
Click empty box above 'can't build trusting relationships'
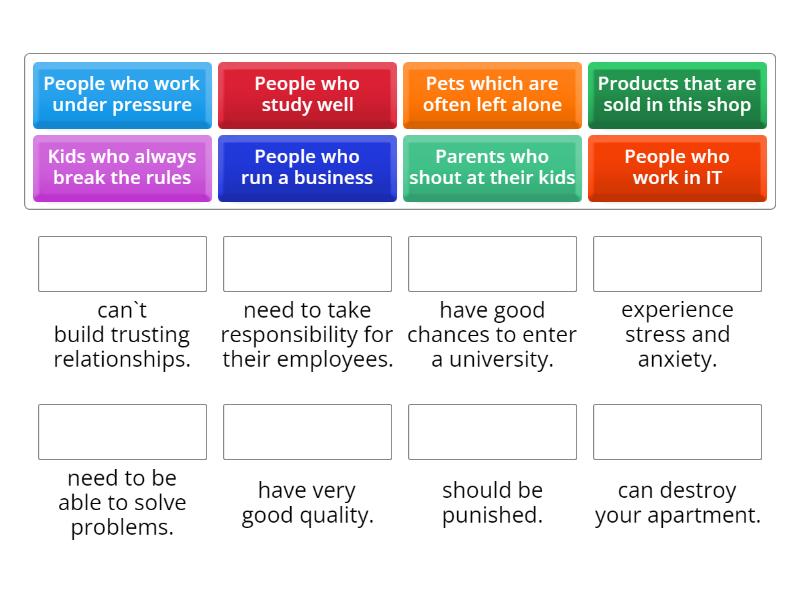[122, 264]
